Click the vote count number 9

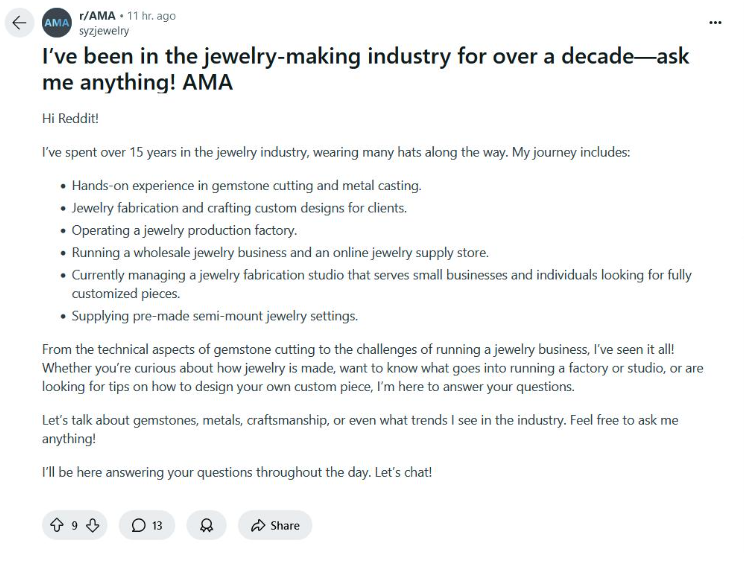tap(74, 525)
